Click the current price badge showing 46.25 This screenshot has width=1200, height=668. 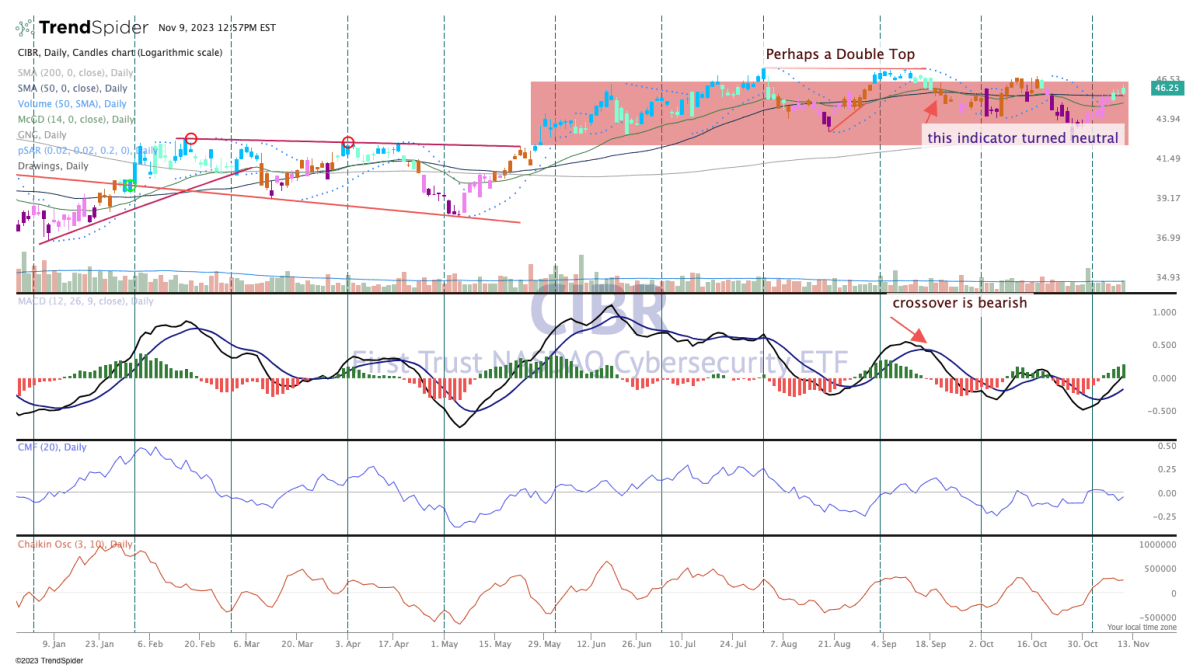[x=1168, y=88]
